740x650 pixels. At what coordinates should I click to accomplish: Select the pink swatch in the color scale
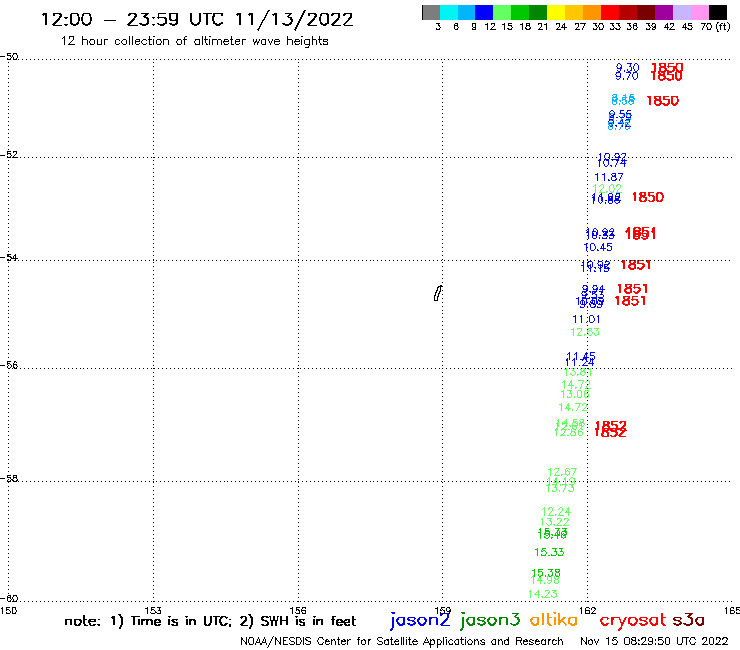700,12
